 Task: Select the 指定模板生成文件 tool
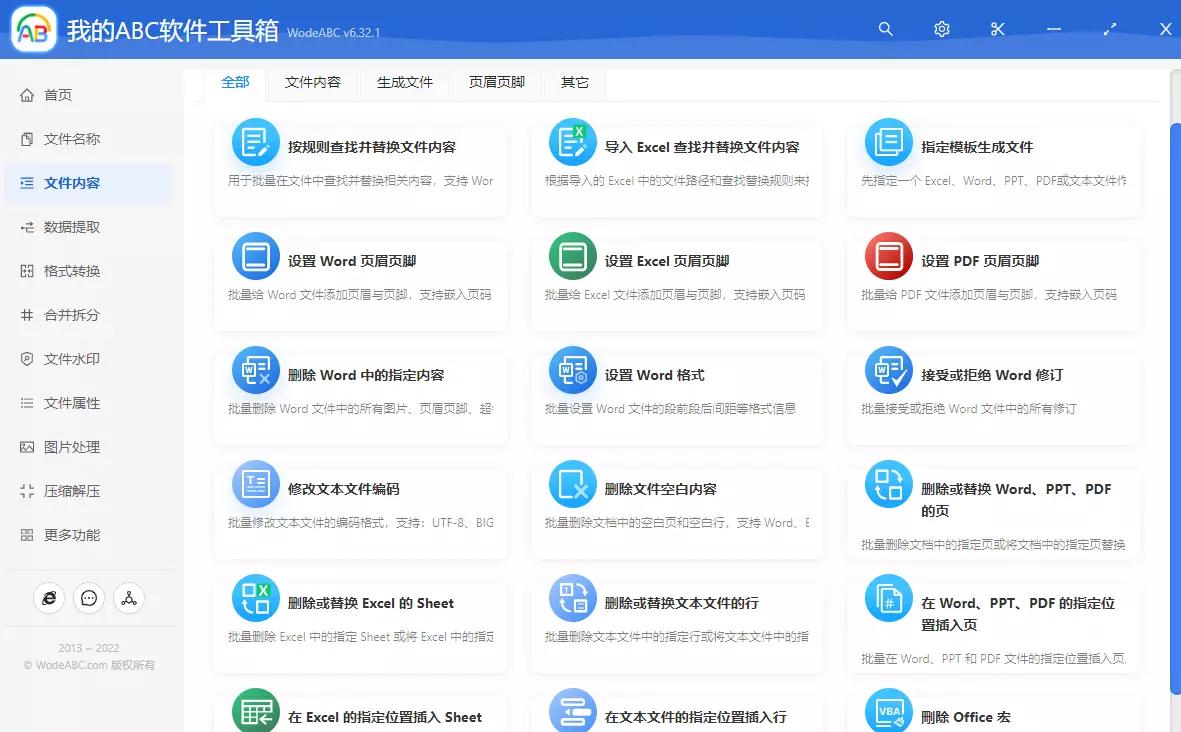pos(993,165)
